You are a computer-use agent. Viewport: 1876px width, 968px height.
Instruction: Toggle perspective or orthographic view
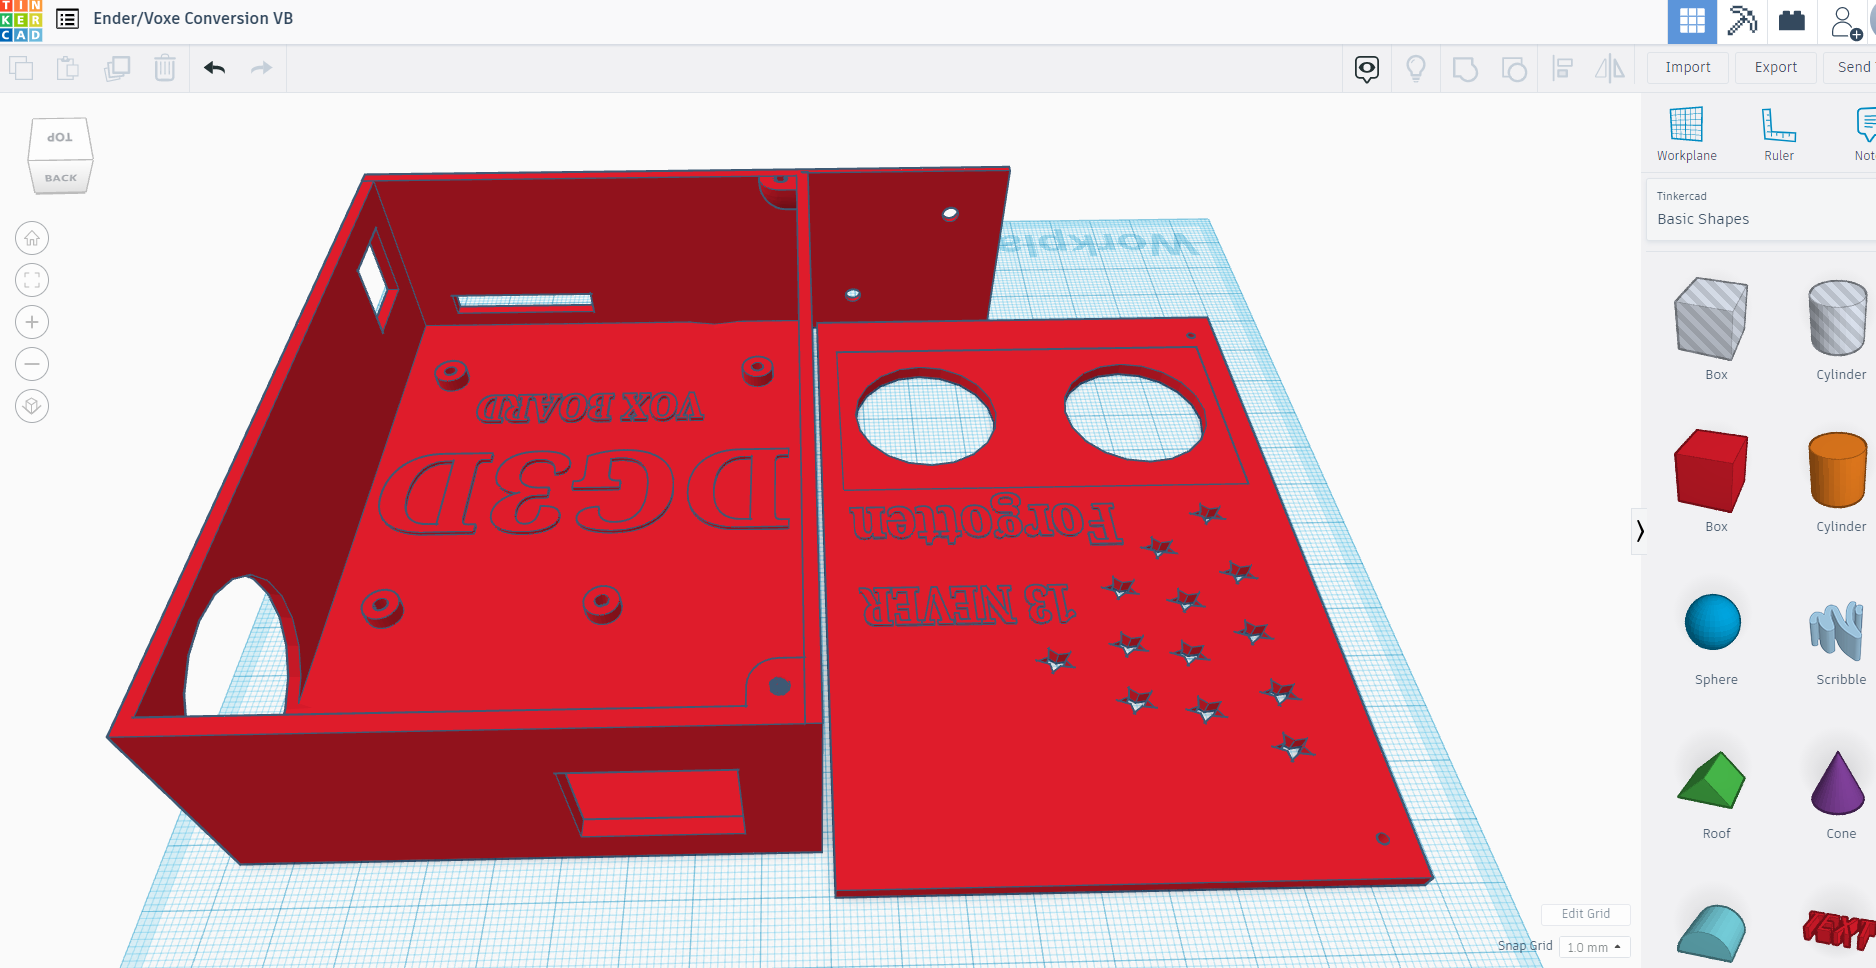click(x=32, y=406)
